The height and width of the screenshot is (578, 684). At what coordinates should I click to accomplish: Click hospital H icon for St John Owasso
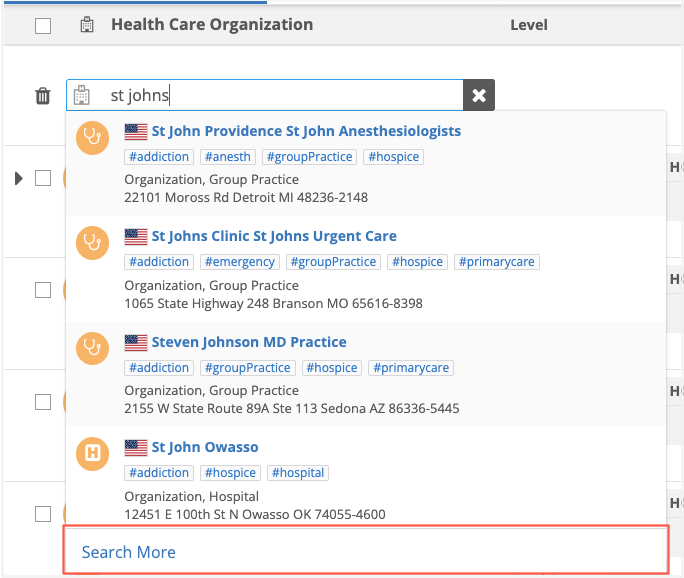(92, 453)
